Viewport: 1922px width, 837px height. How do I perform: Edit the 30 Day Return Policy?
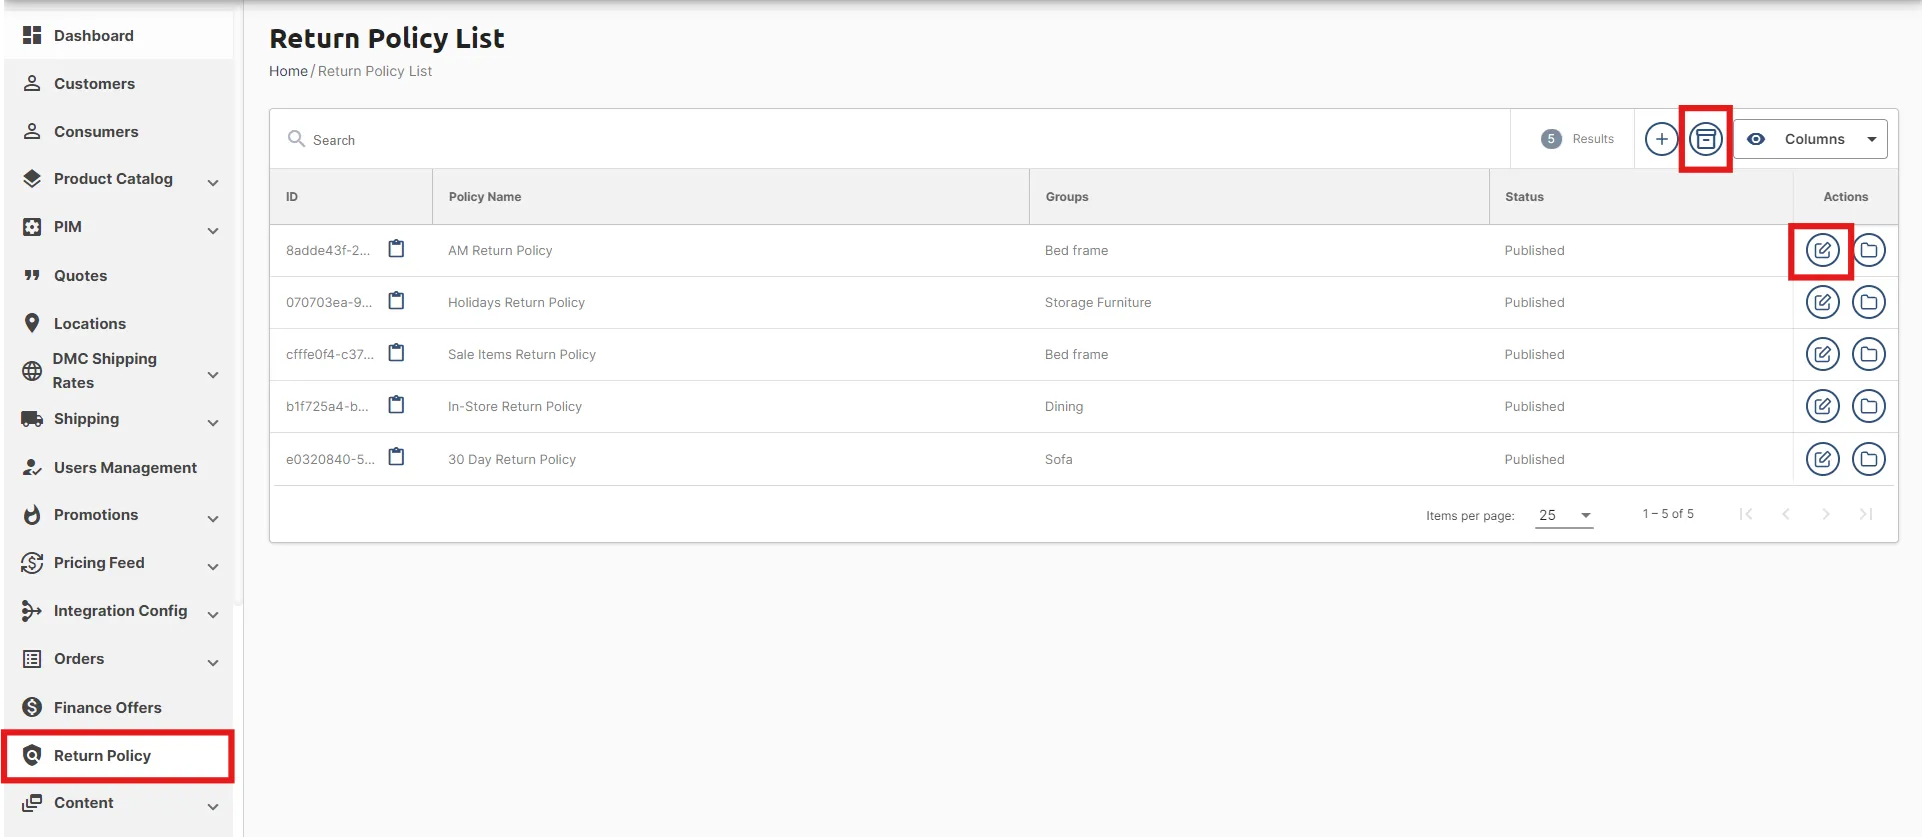(x=1822, y=459)
